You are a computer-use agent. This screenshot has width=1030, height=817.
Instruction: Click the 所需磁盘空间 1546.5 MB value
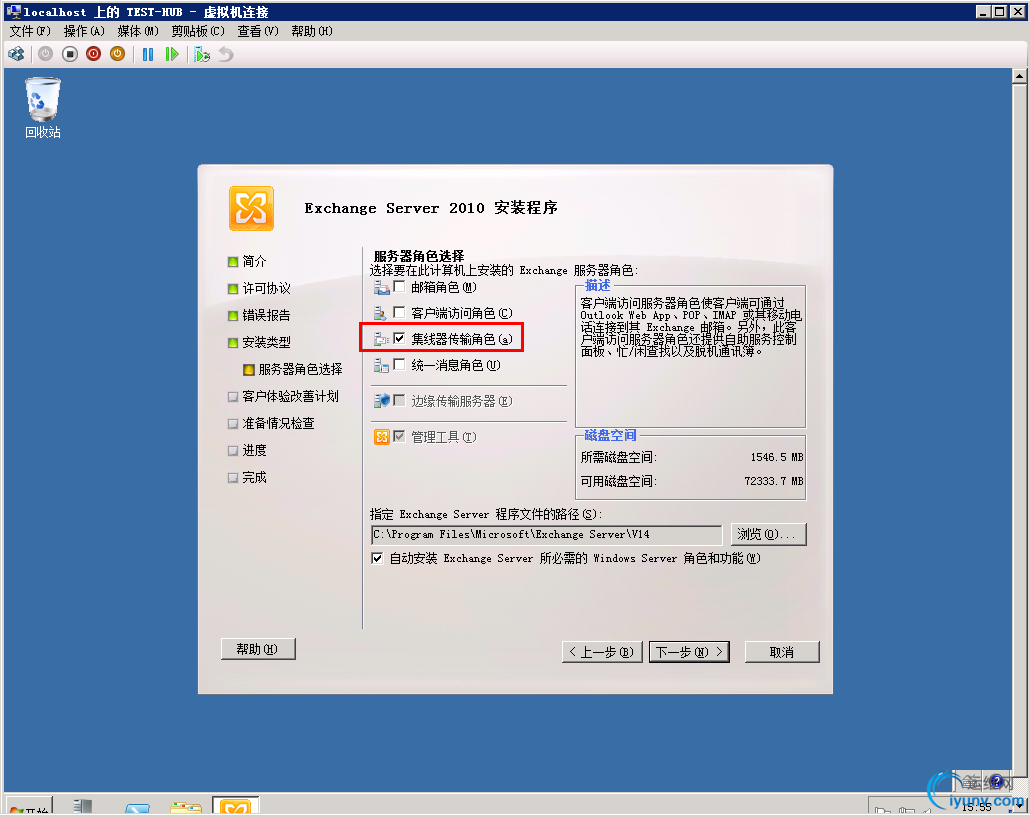(776, 457)
